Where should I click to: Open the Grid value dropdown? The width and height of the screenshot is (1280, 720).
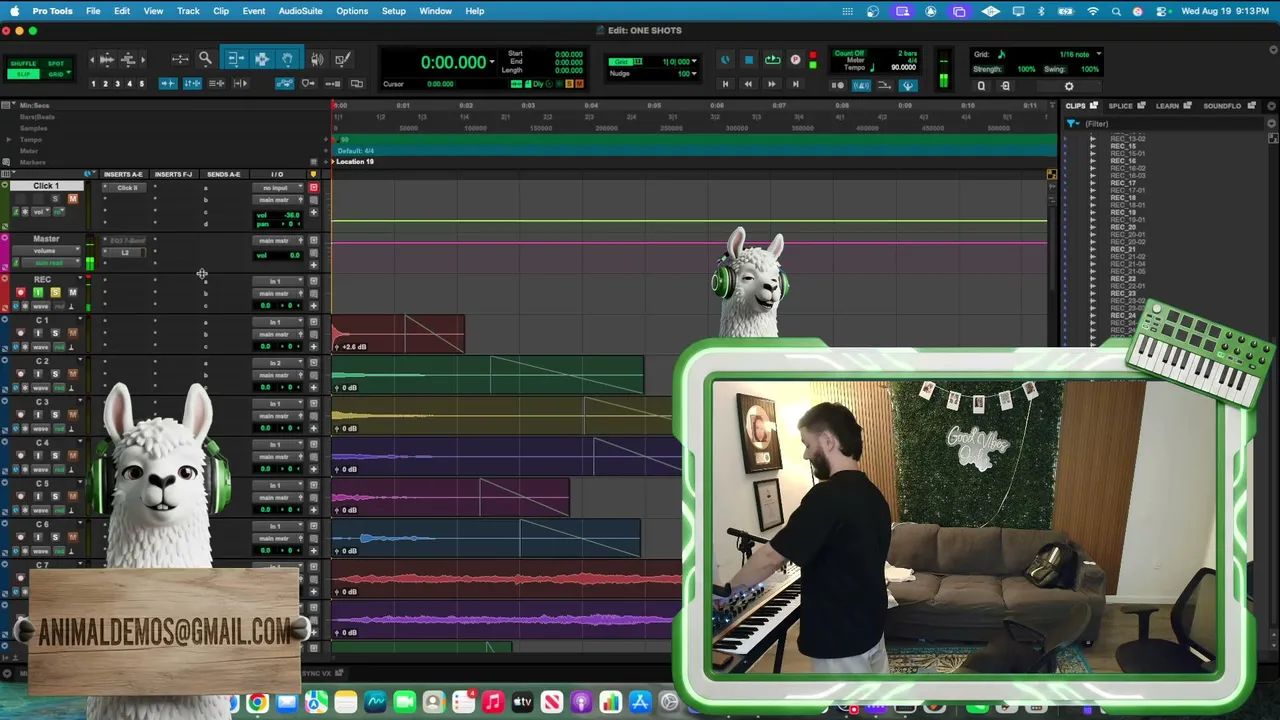[x=694, y=61]
